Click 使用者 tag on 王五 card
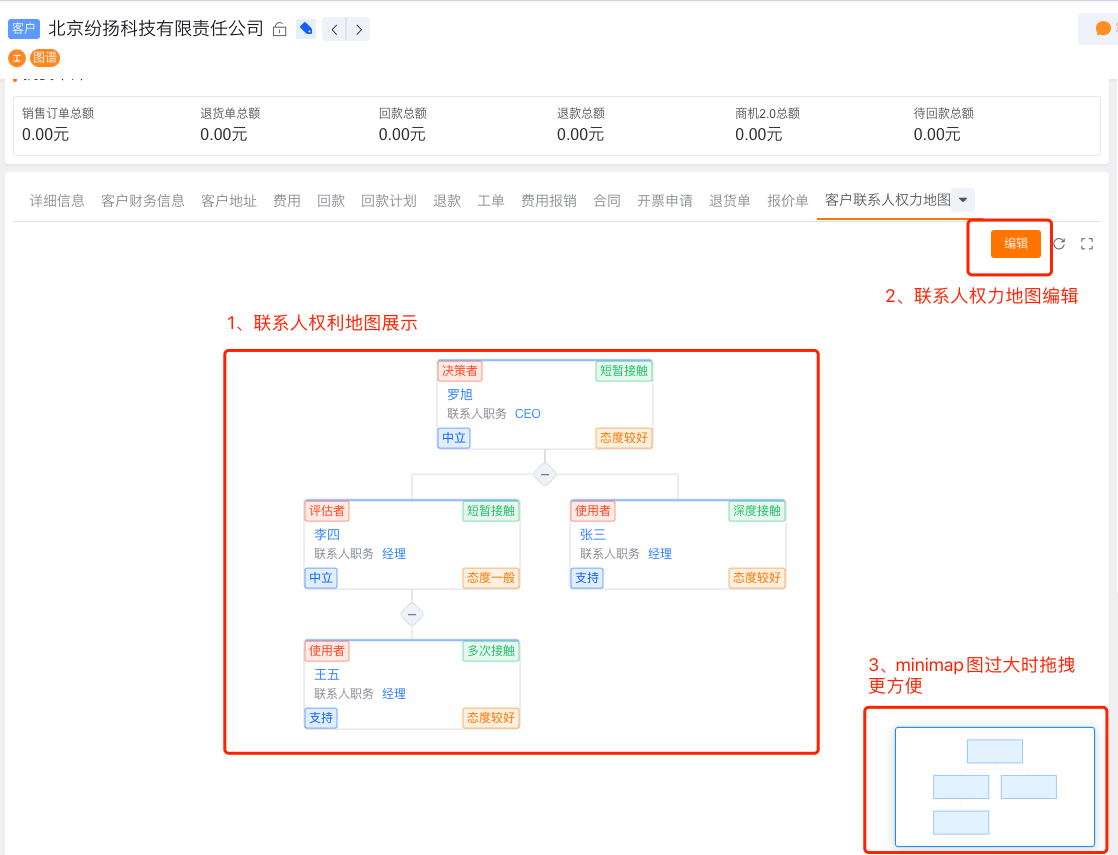1118x855 pixels. pyautogui.click(x=327, y=650)
